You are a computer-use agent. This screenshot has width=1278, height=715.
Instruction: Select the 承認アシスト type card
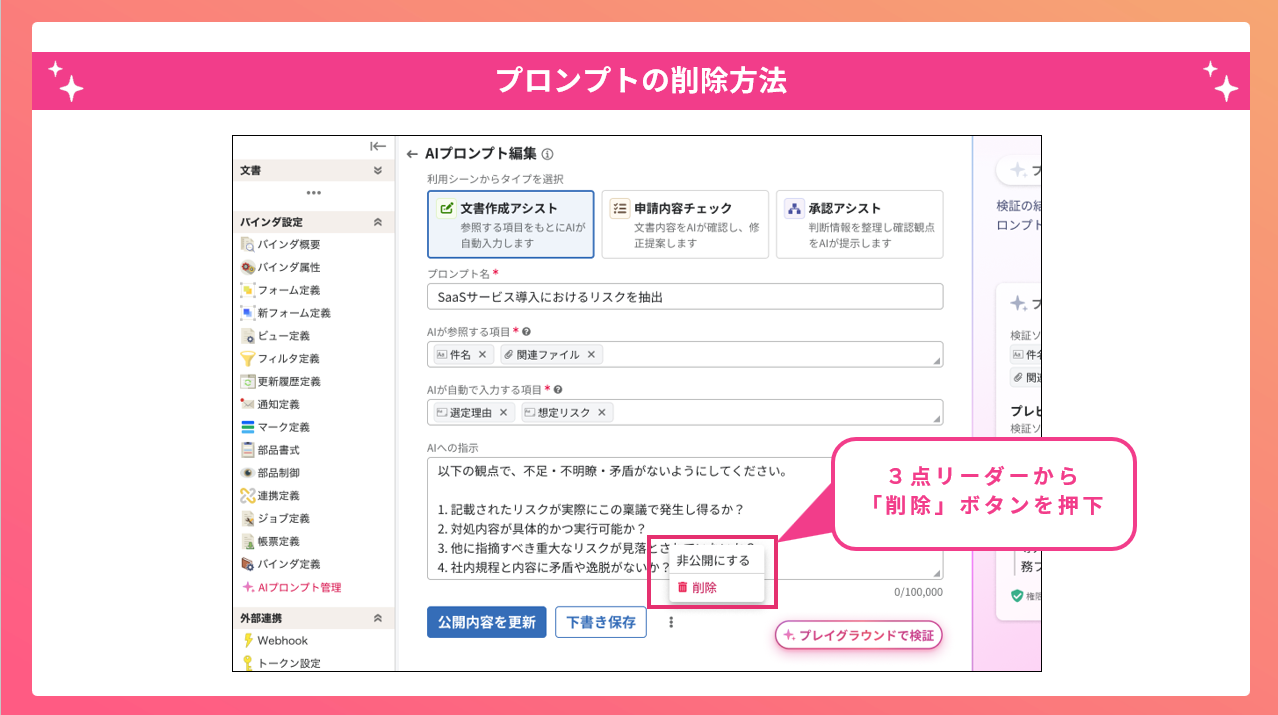(x=860, y=225)
